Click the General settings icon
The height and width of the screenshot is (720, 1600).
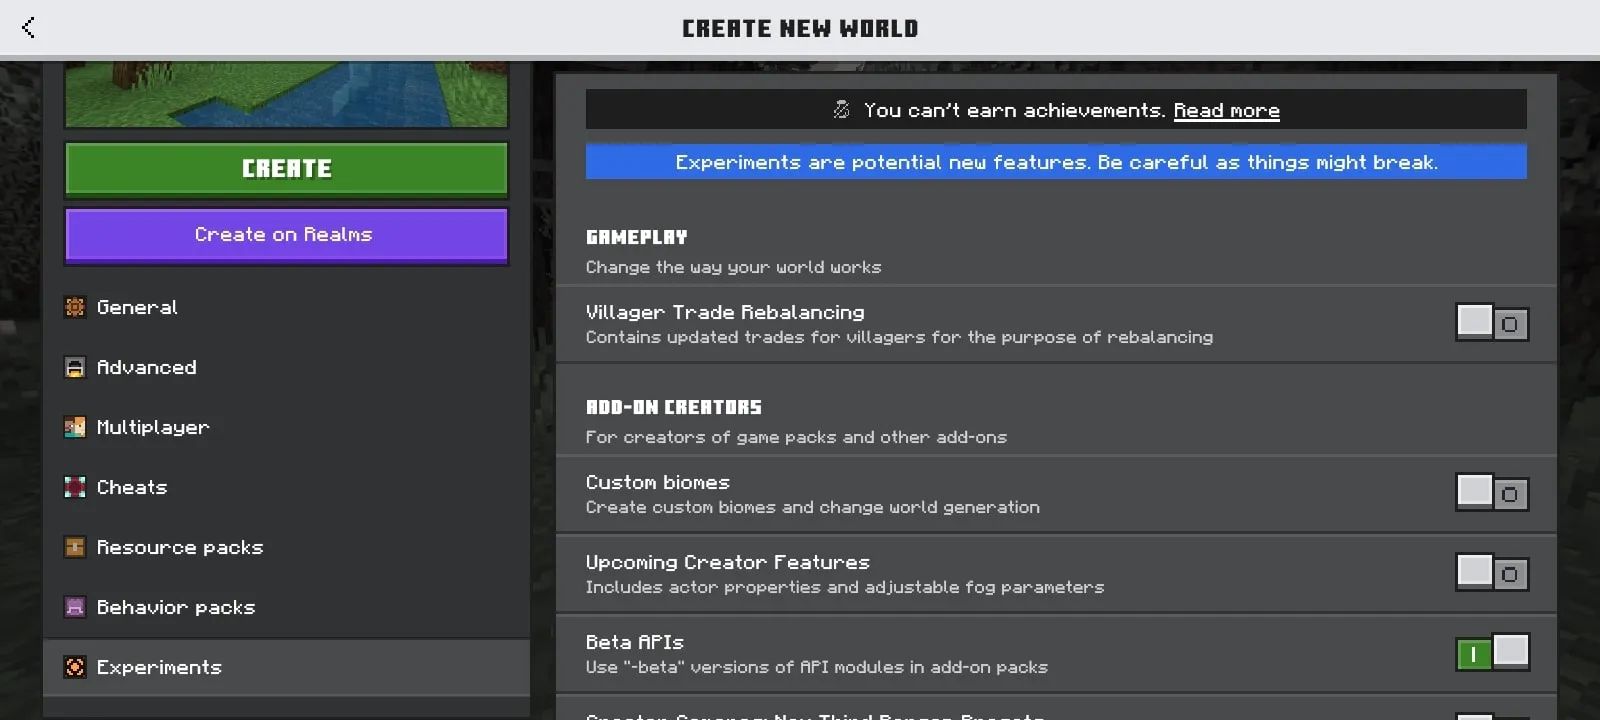point(75,307)
